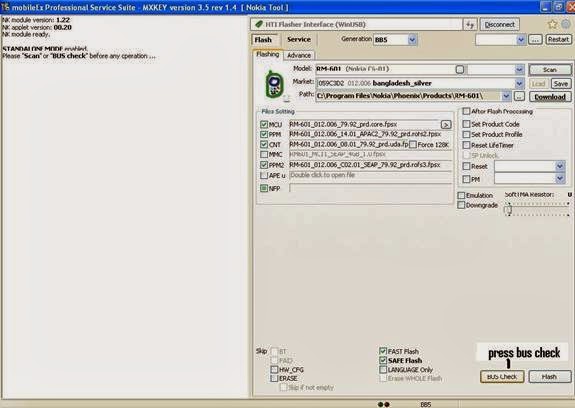Viewport: 575px width, 408px height.
Task: Enable the Reset checkbox
Action: 466,166
